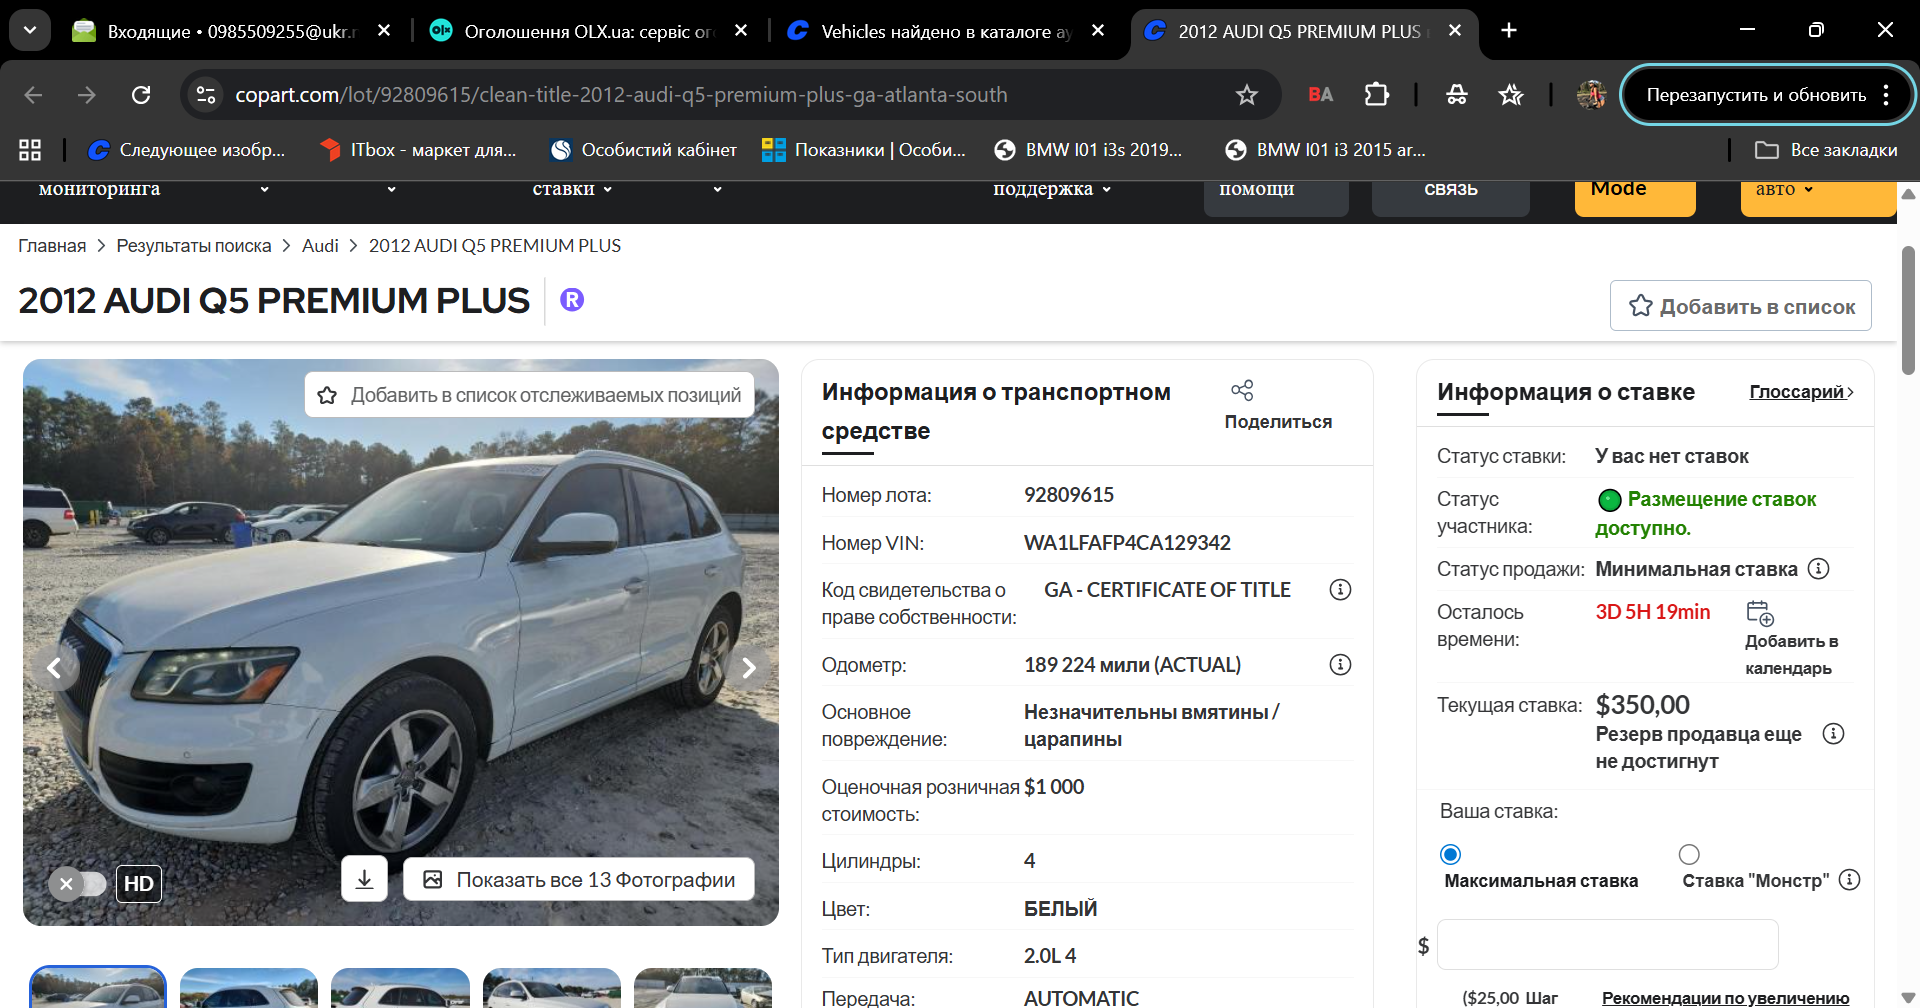1920x1008 pixels.
Task: Open the помощи header item
Action: (x=1276, y=196)
